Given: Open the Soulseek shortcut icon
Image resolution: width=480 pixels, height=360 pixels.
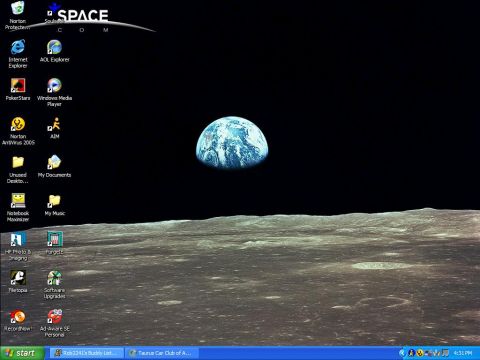Looking at the screenshot, I should point(54,10).
